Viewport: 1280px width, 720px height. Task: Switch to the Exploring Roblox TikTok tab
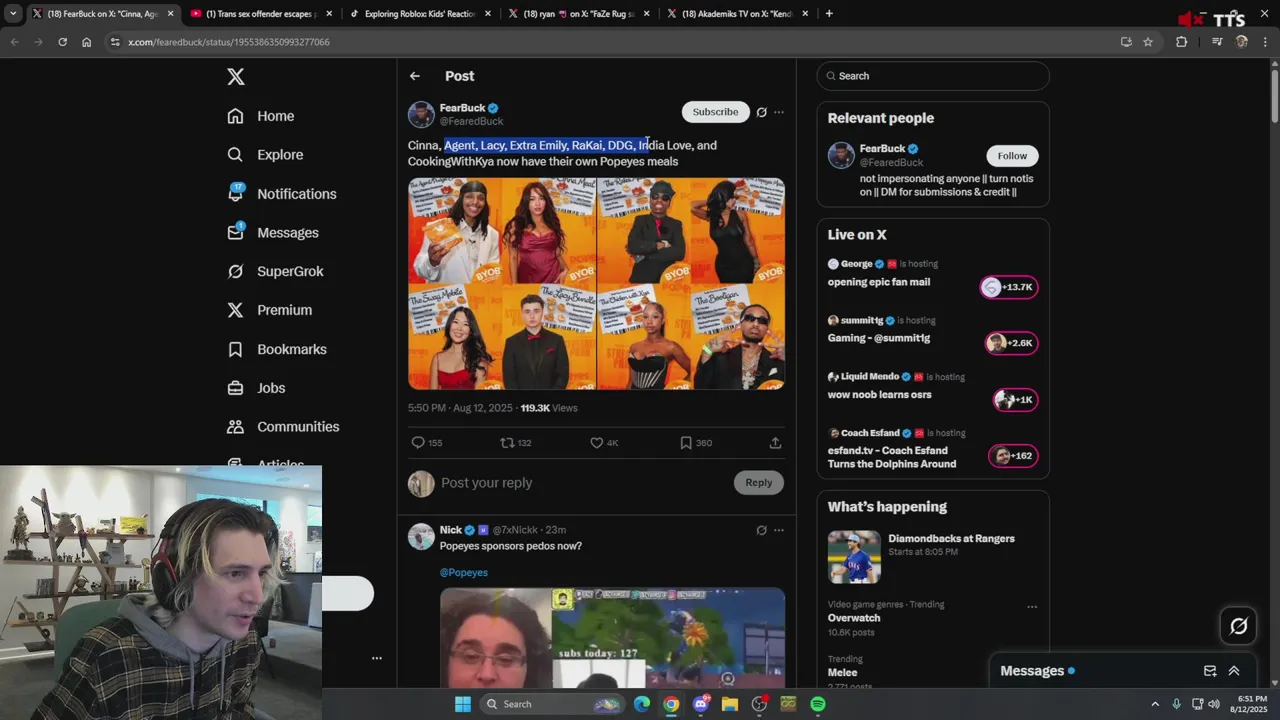click(x=421, y=14)
